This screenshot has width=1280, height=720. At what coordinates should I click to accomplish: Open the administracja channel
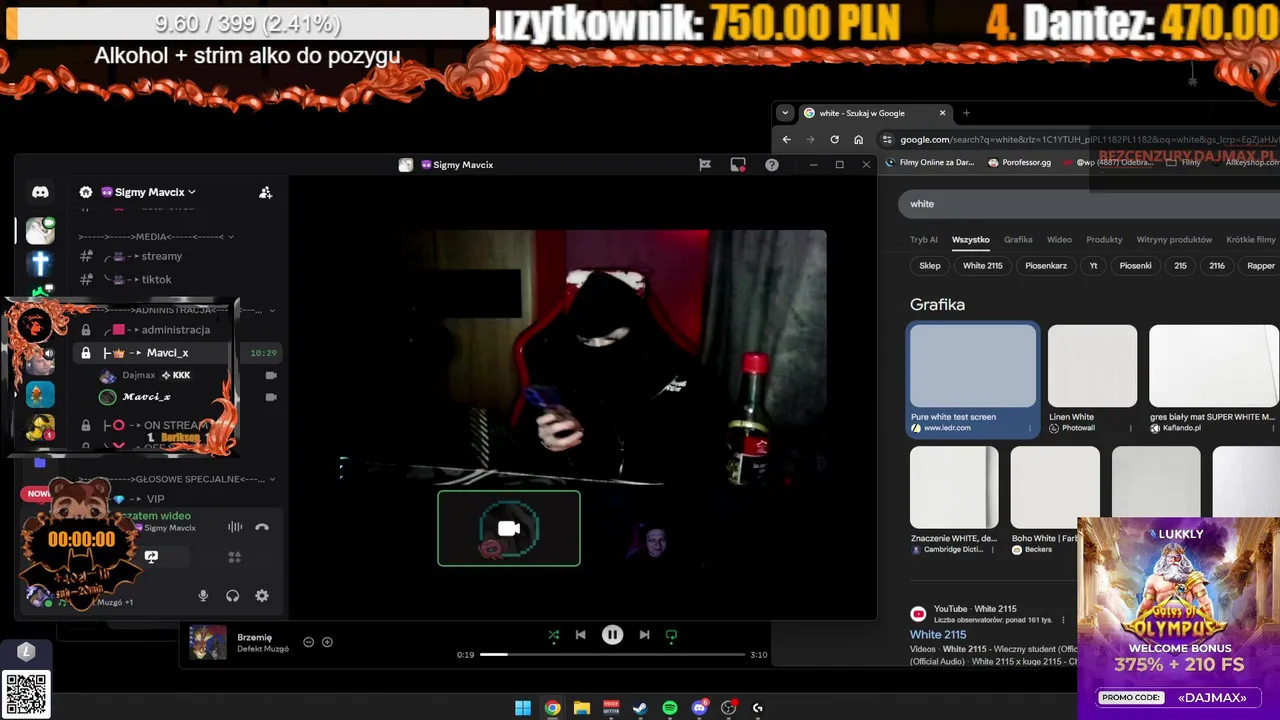coord(176,330)
